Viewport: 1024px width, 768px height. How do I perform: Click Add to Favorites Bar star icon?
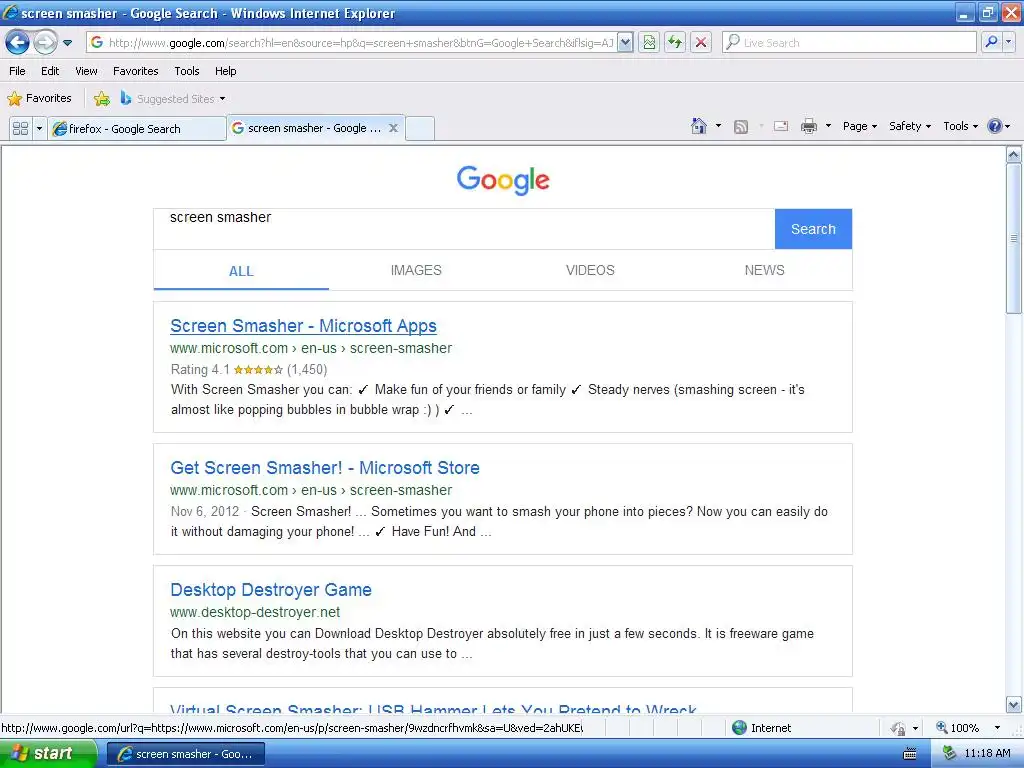(x=102, y=99)
